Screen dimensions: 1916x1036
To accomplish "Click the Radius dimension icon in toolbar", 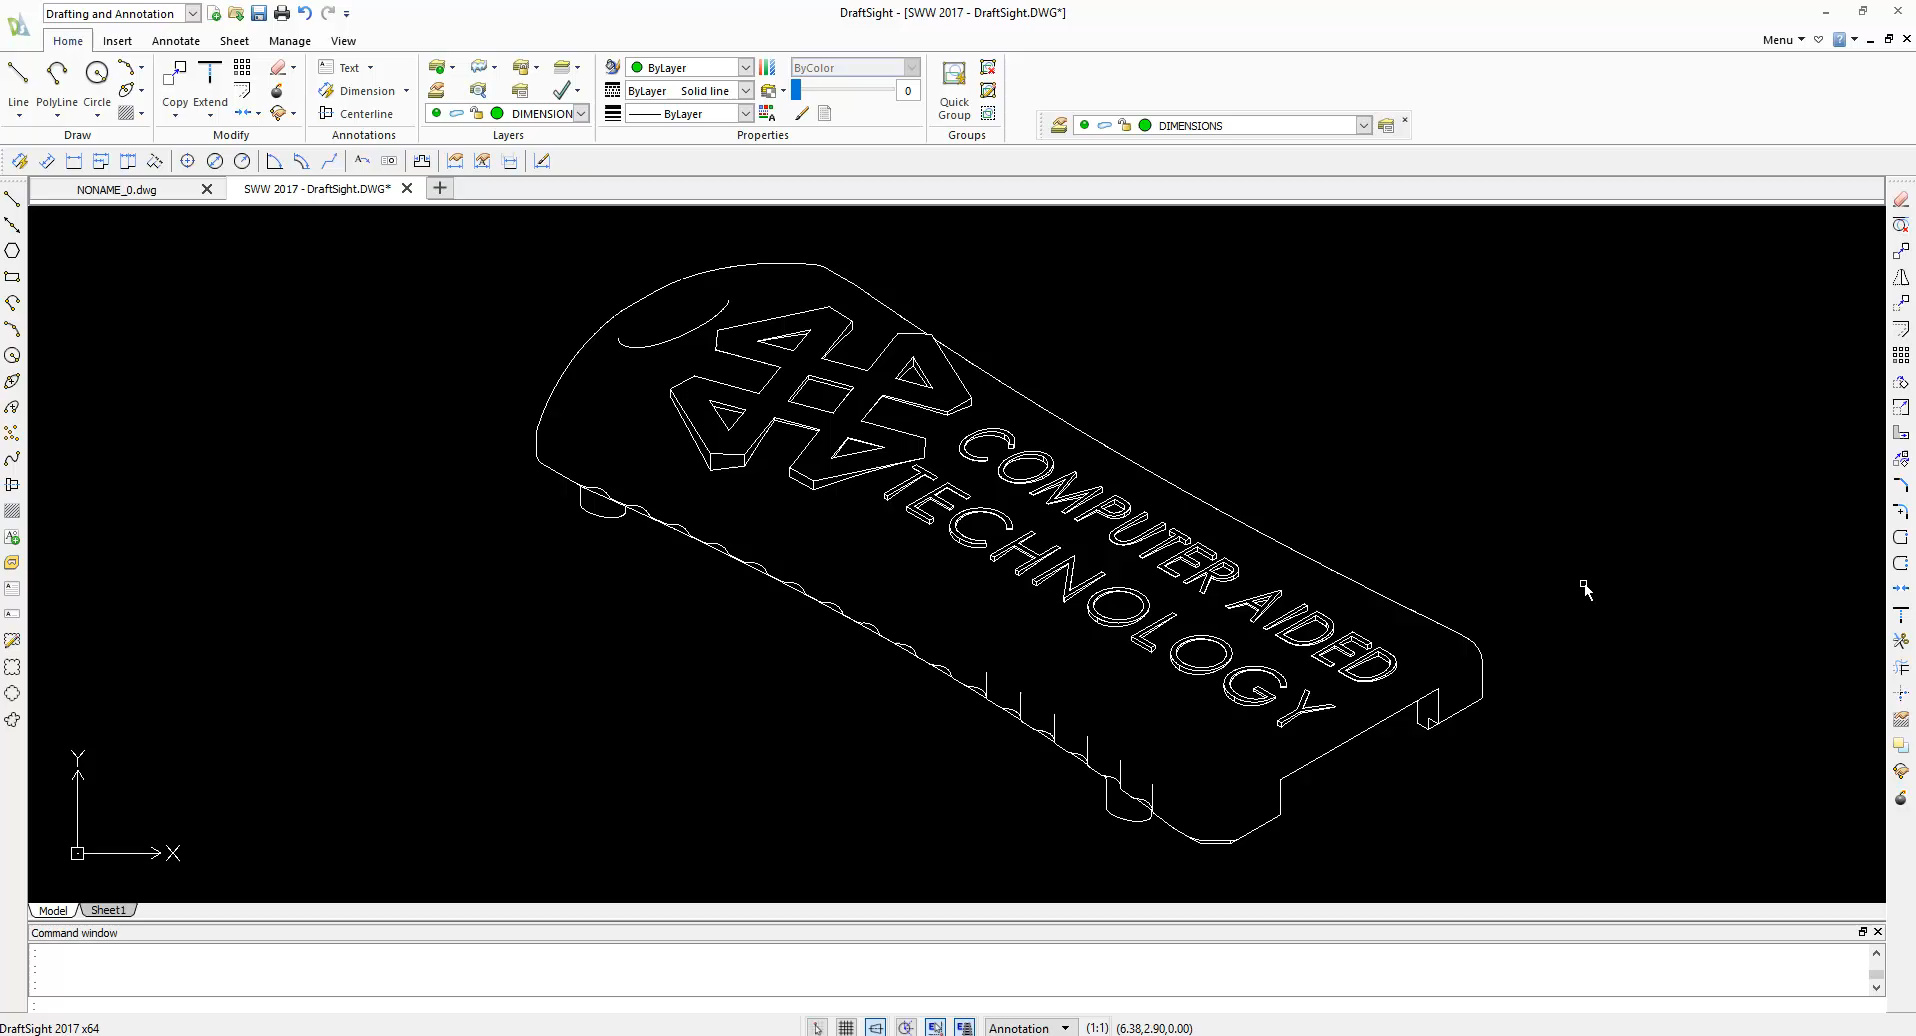I will point(242,161).
